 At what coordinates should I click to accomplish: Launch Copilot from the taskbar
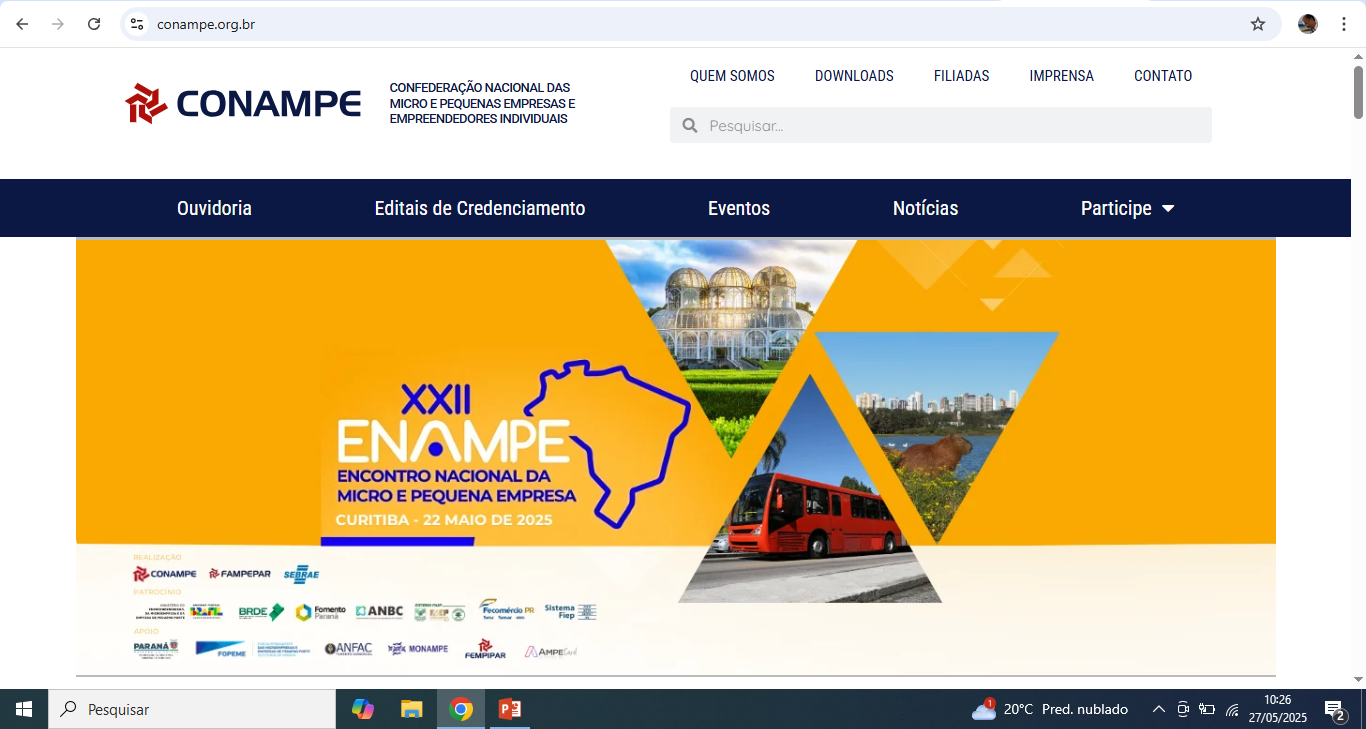pyautogui.click(x=363, y=709)
